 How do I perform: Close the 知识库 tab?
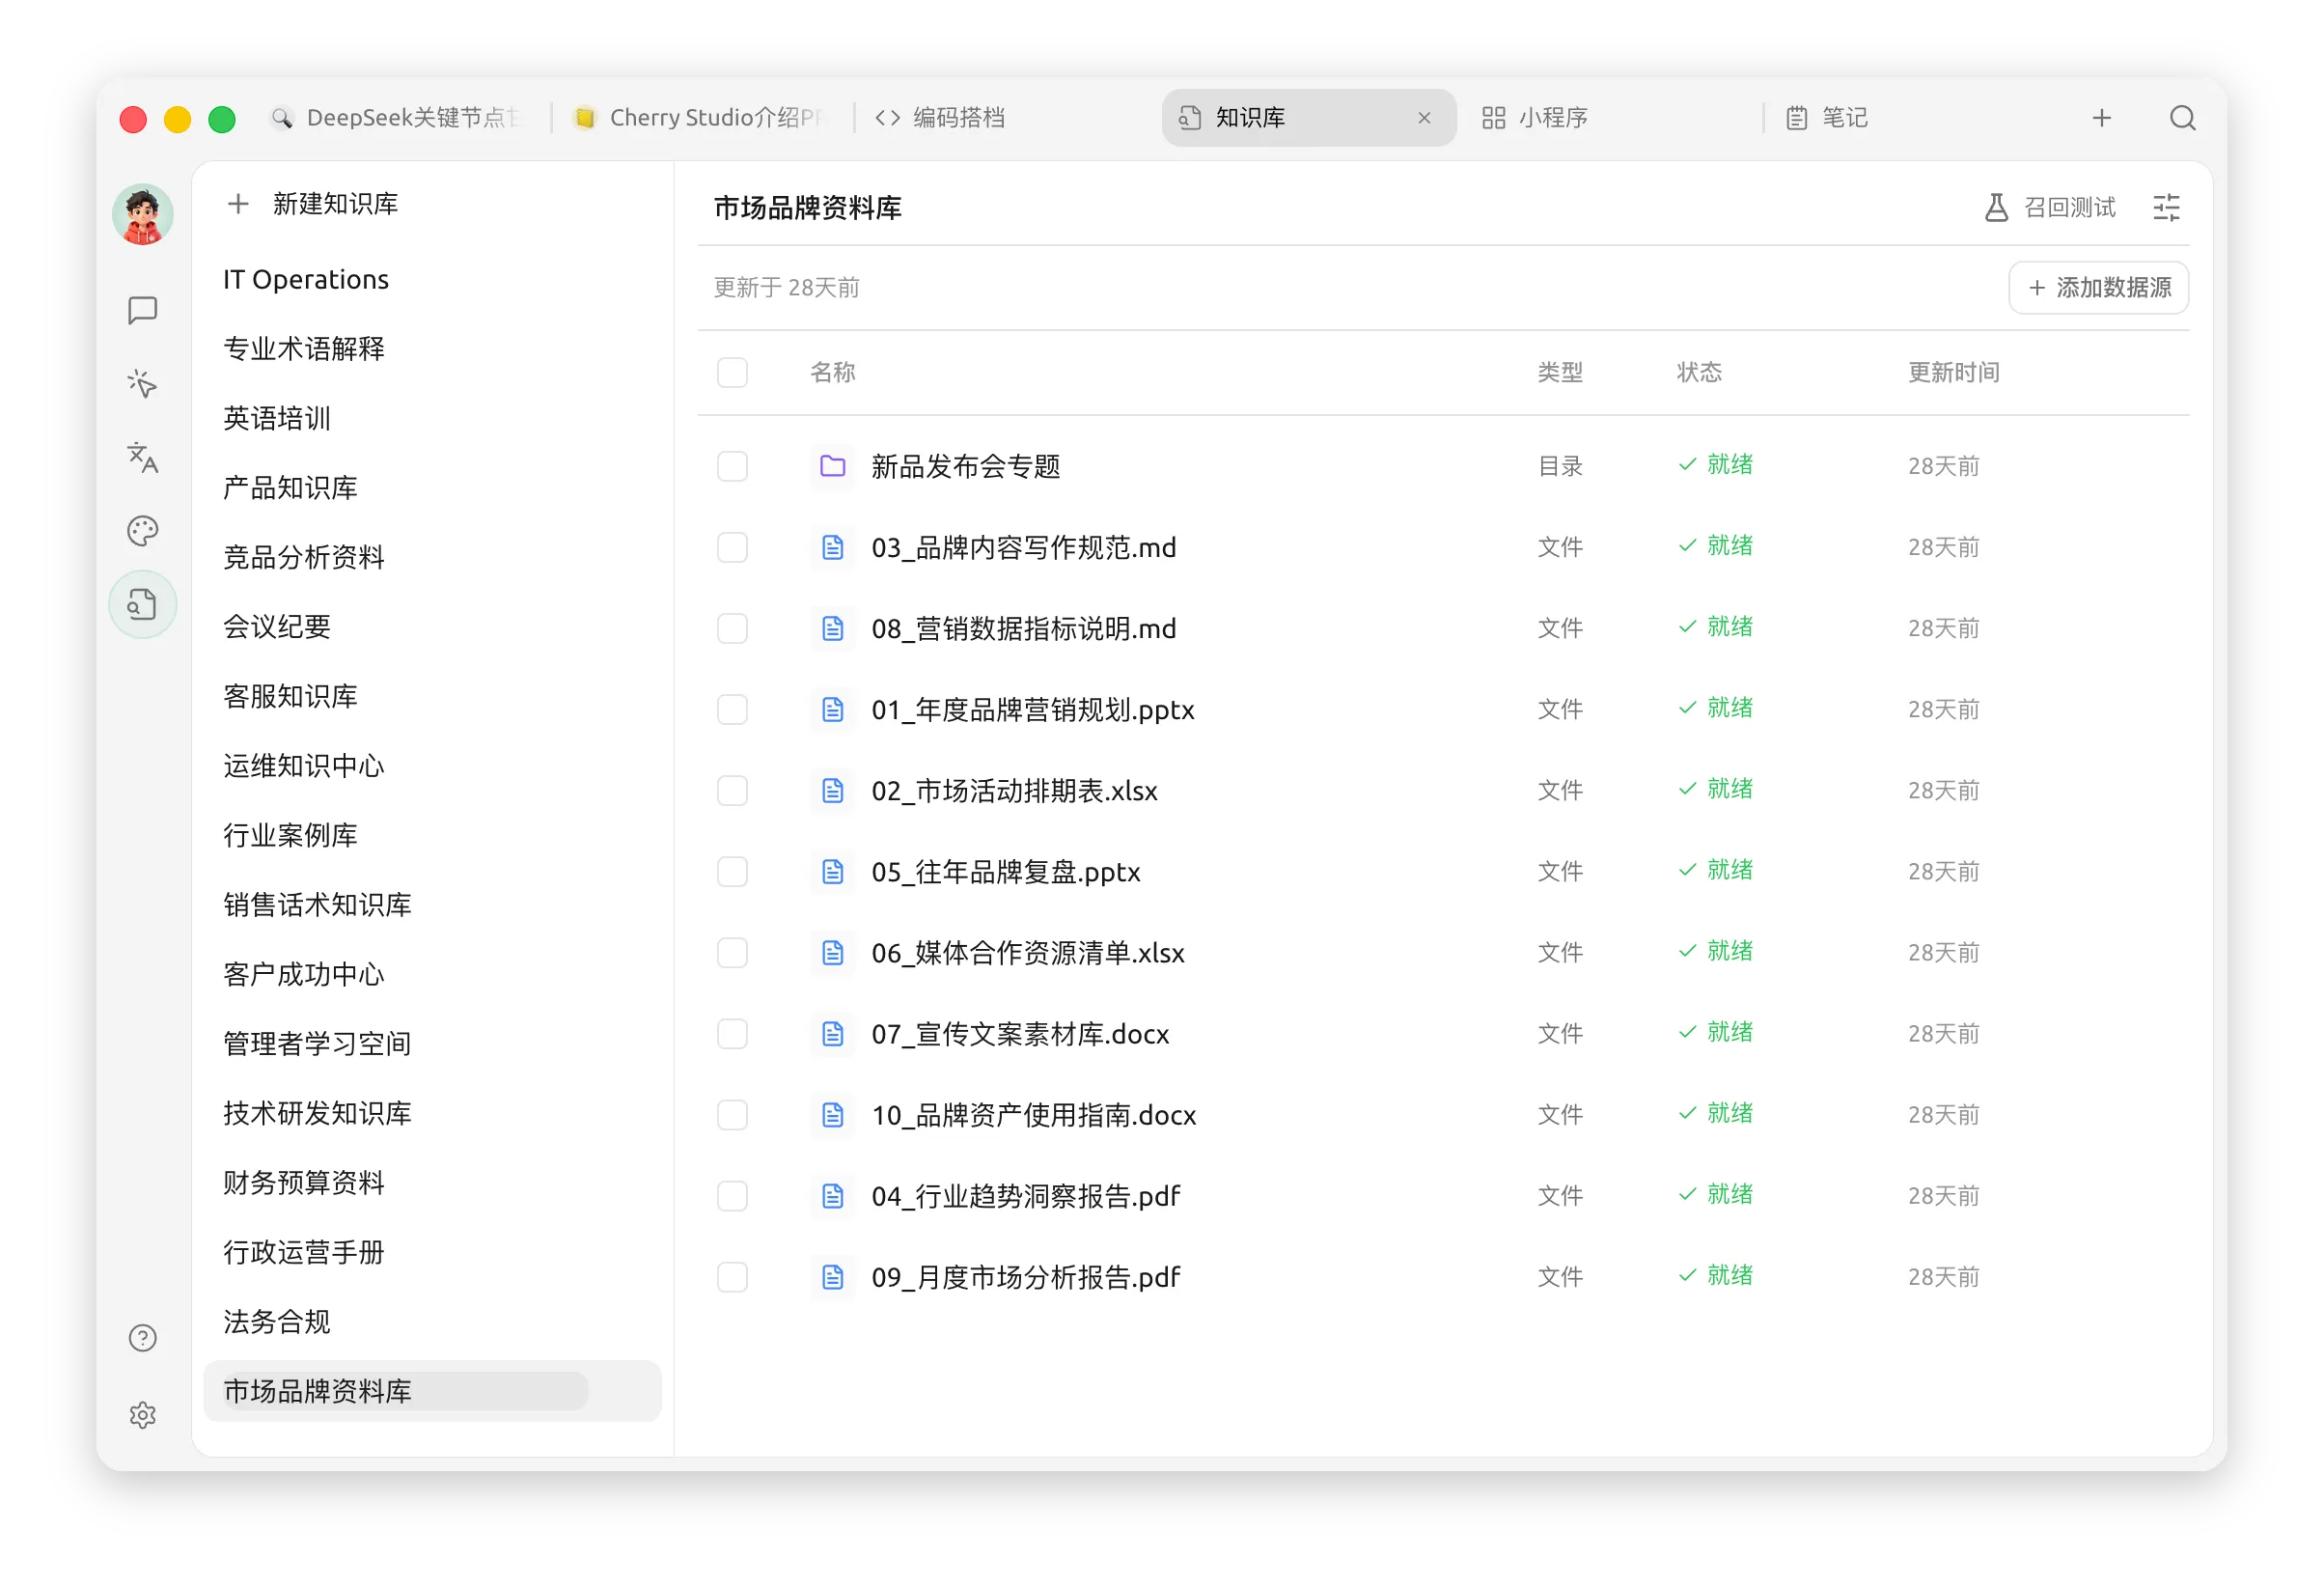click(1424, 118)
